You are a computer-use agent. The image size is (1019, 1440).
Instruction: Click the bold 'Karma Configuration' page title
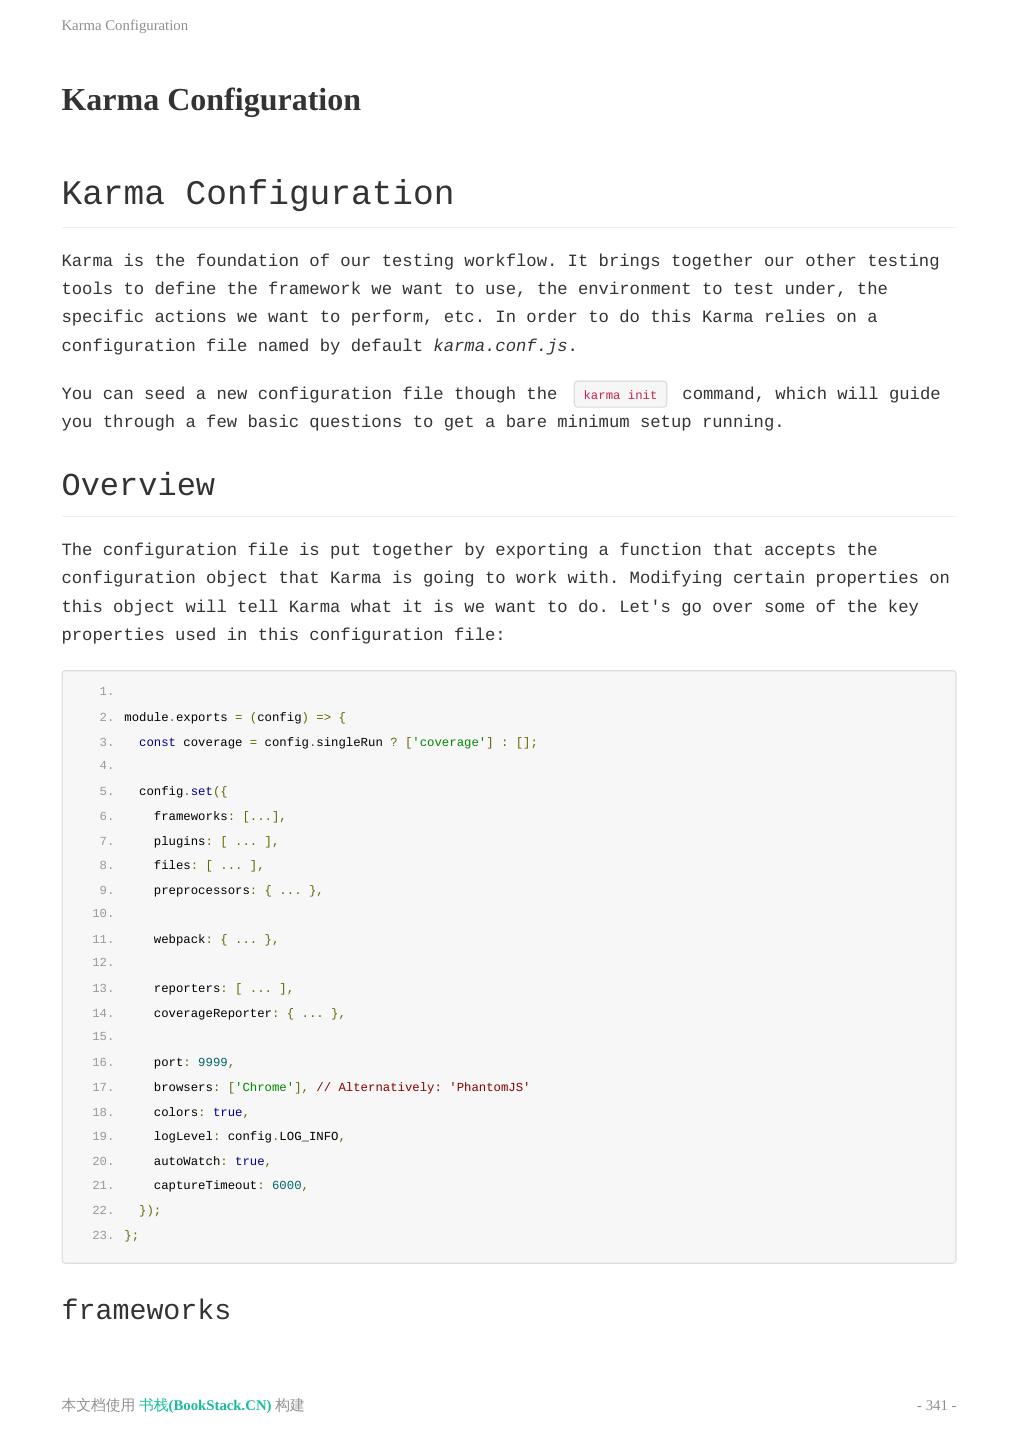click(x=211, y=100)
